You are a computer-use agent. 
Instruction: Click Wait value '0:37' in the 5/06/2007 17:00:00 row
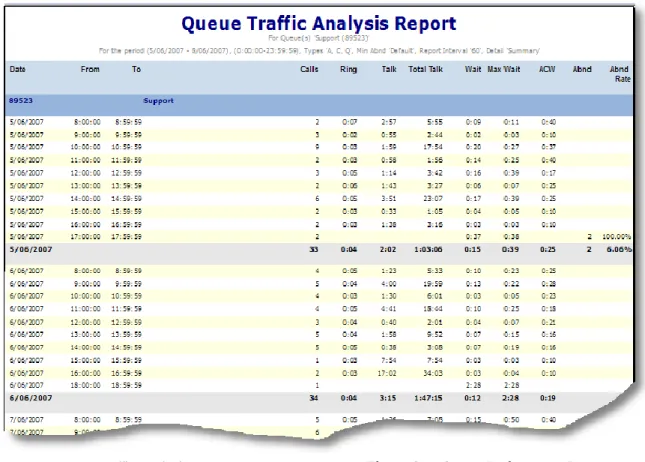pyautogui.click(x=473, y=237)
